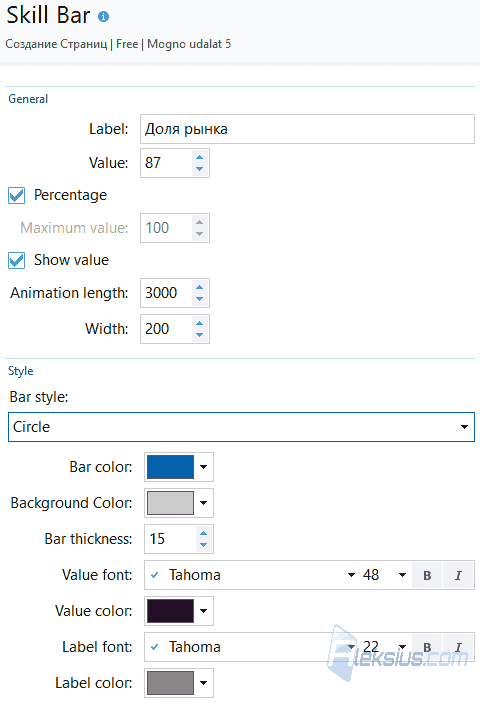The image size is (480, 704).
Task: Decrease the Value spinner down arrow
Action: coord(199,169)
